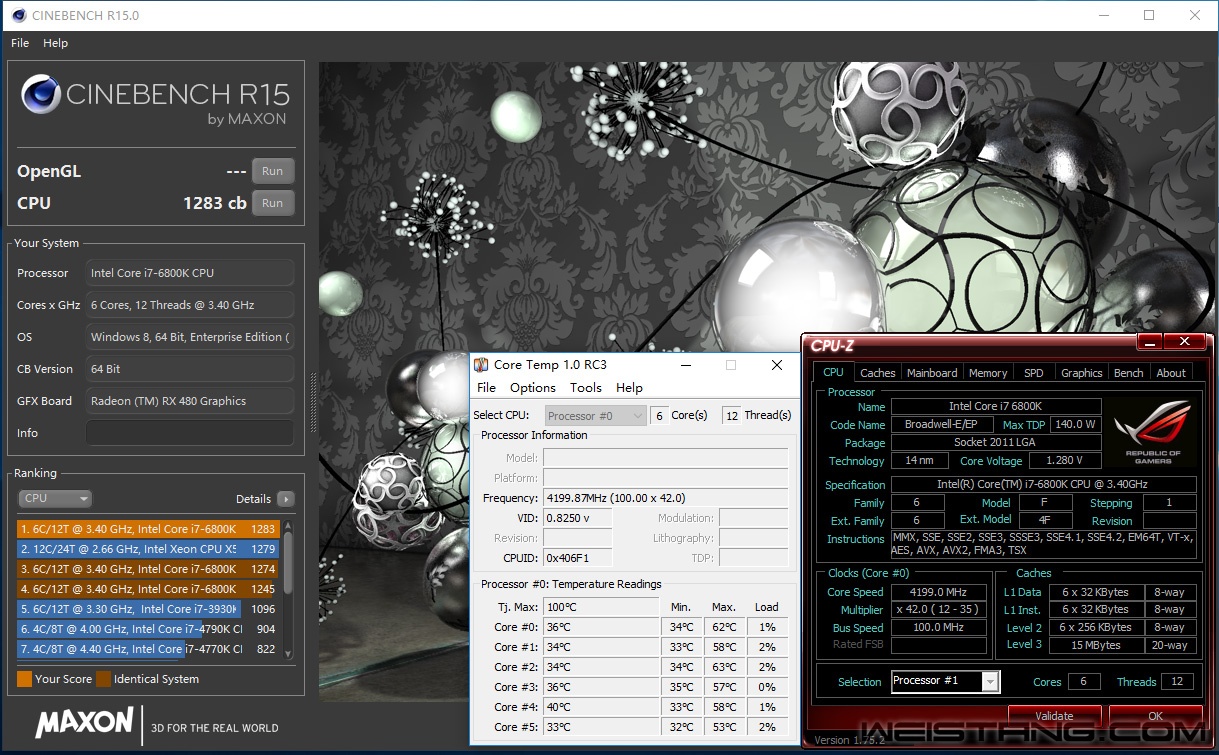This screenshot has height=755, width=1219.
Task: Open the File menu in Cinebench
Action: [20, 43]
